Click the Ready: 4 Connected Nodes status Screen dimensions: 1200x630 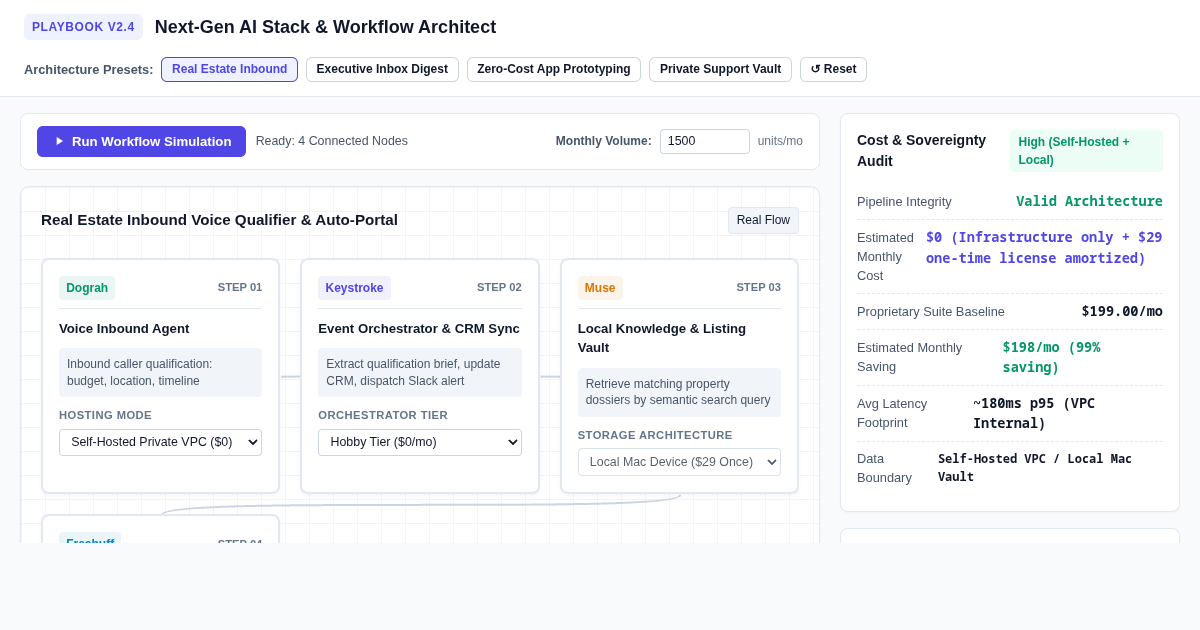332,141
